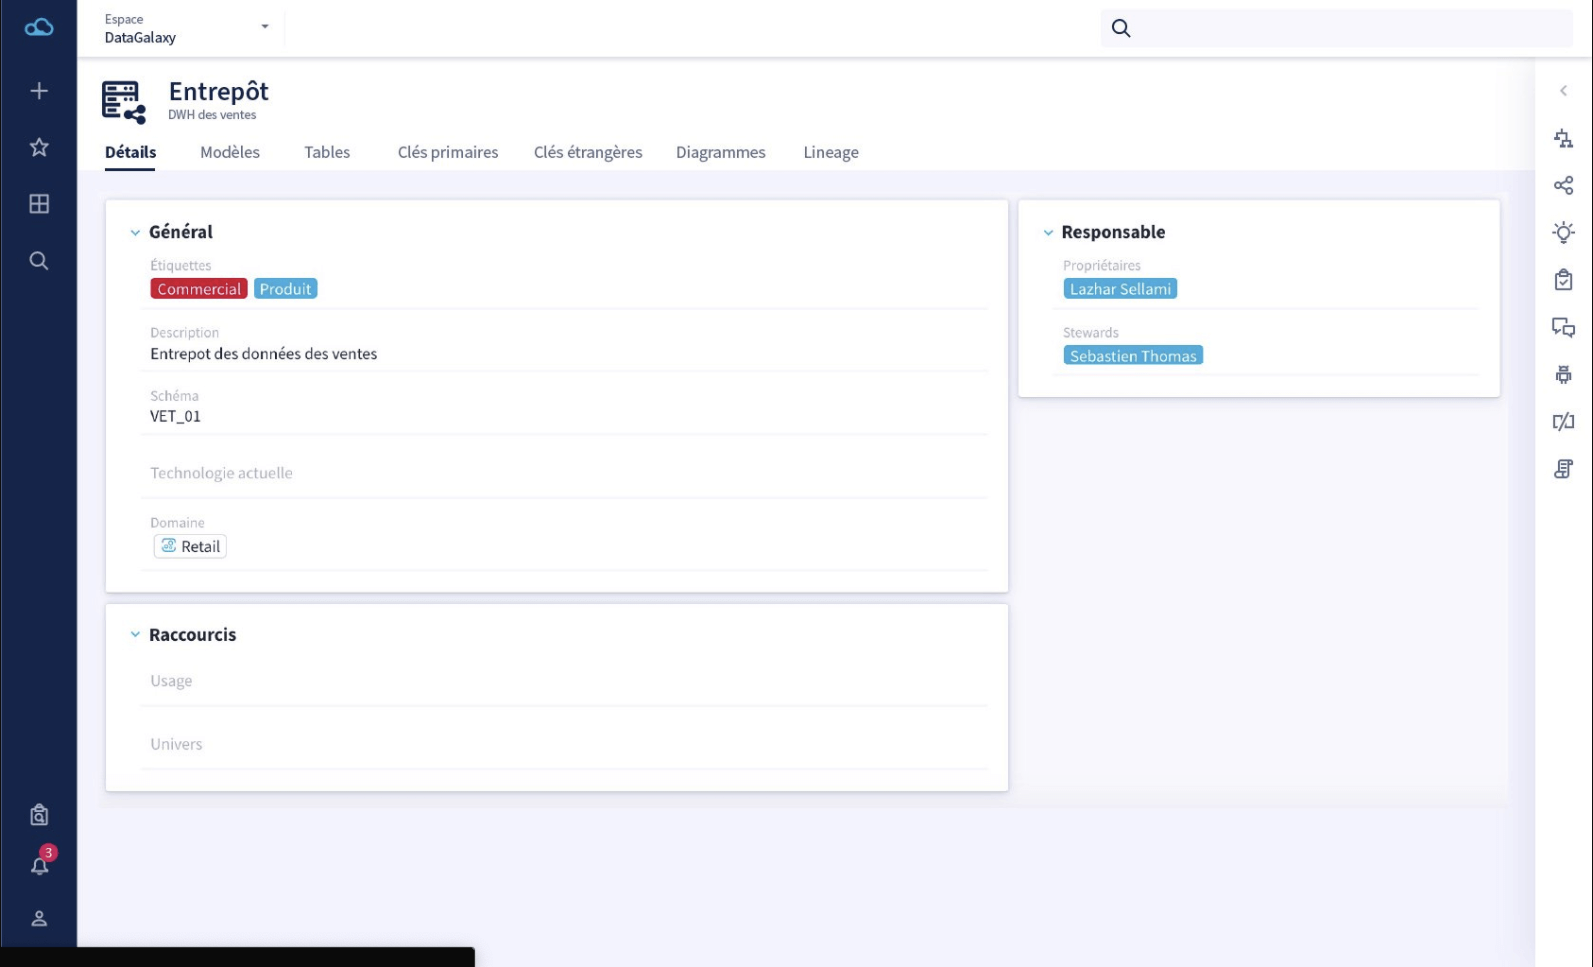The height and width of the screenshot is (967, 1593).
Task: Click the Retail domain link
Action: pos(190,546)
